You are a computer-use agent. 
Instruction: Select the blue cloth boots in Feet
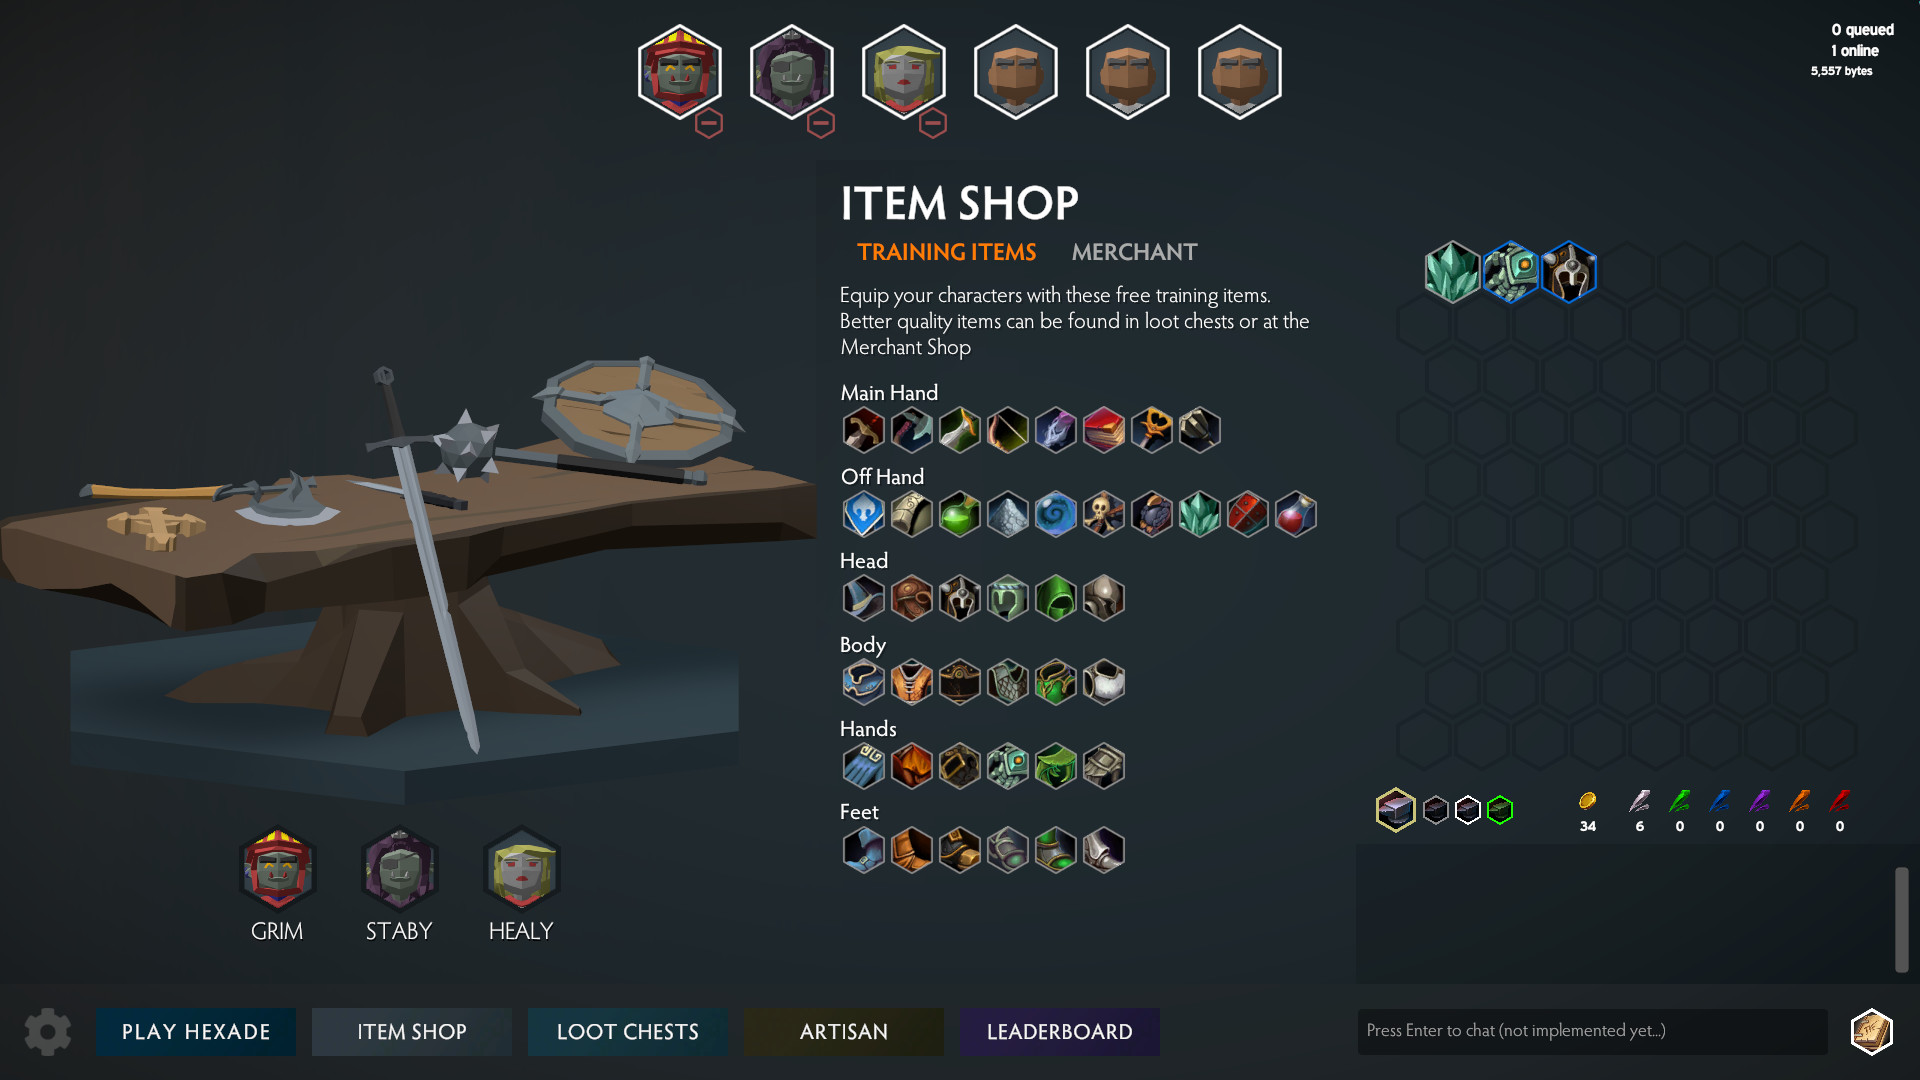point(863,851)
